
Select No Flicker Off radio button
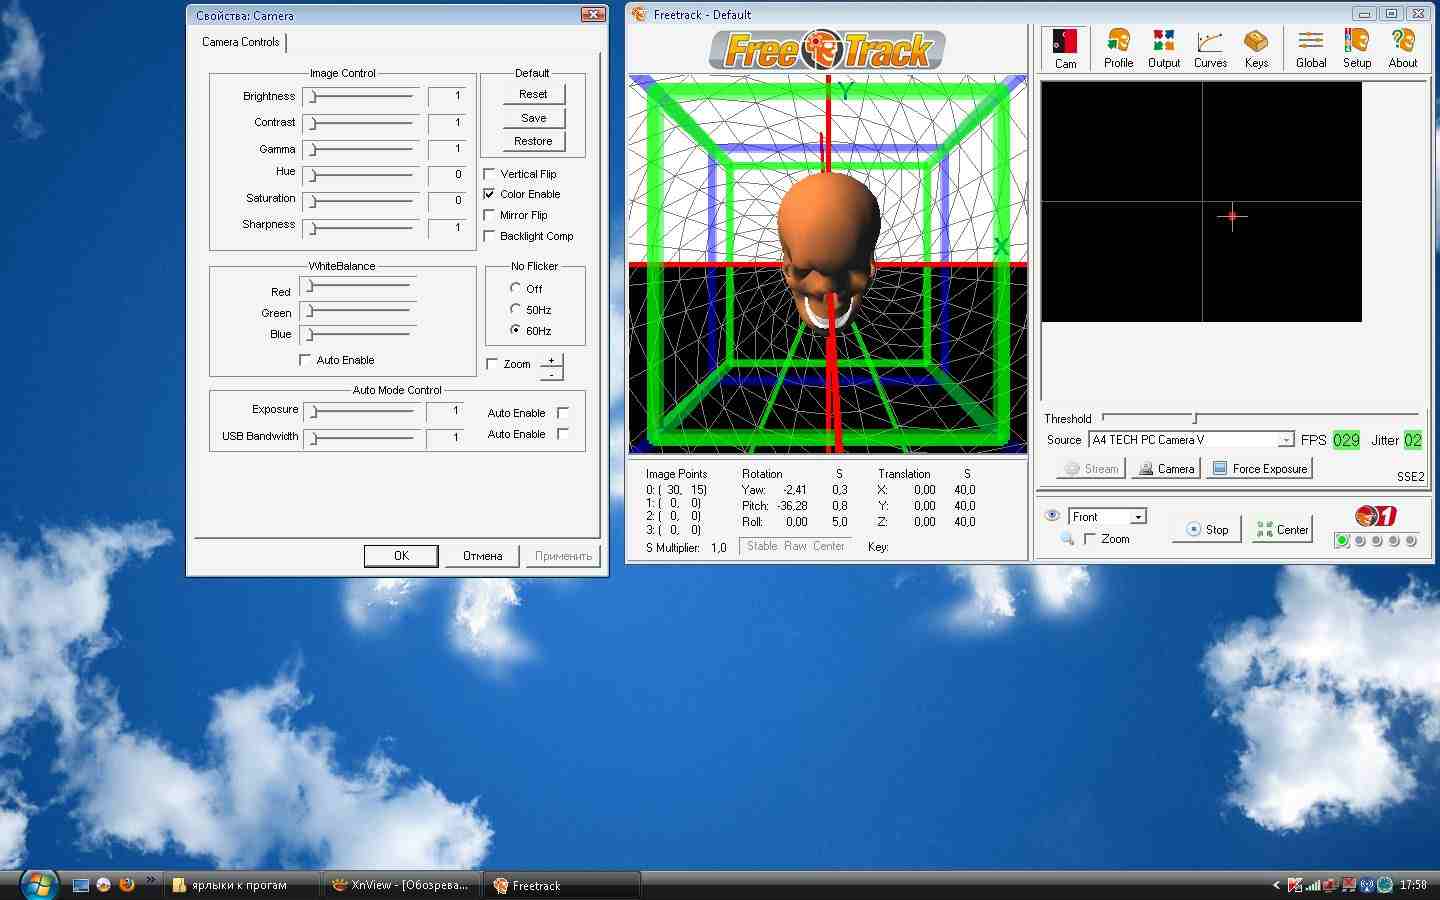[x=515, y=288]
